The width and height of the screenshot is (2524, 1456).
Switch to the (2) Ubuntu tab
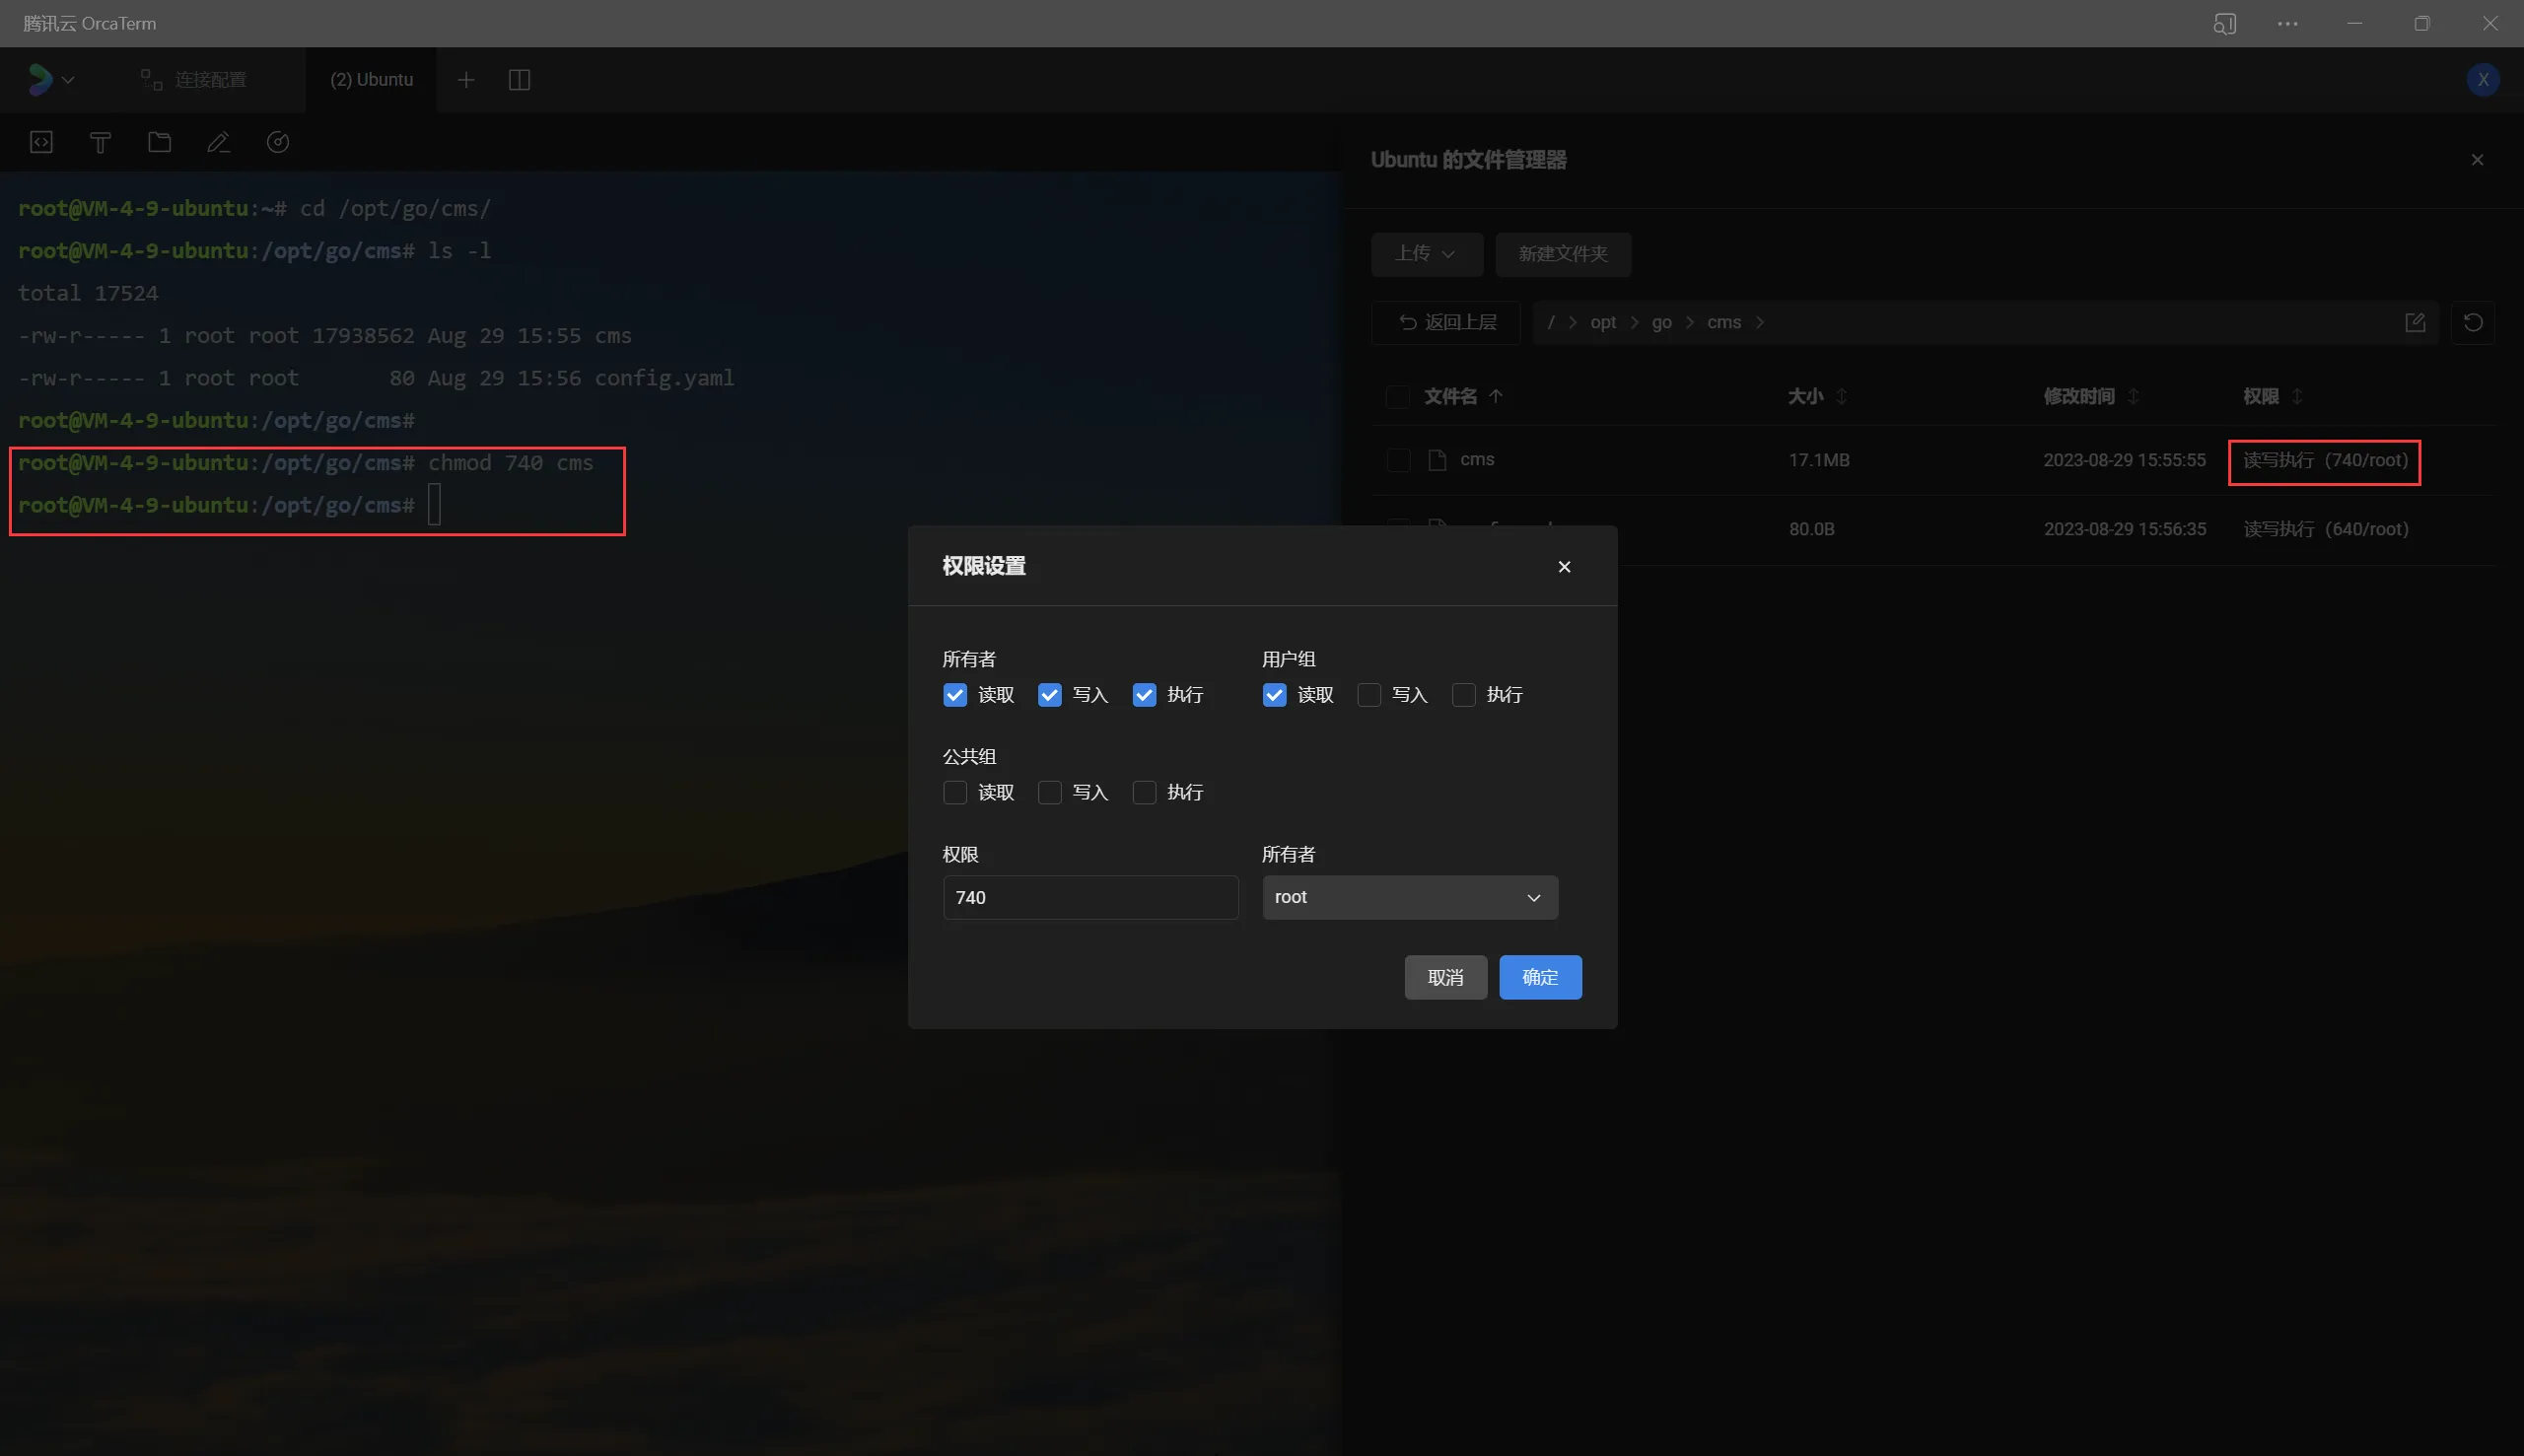coord(370,80)
